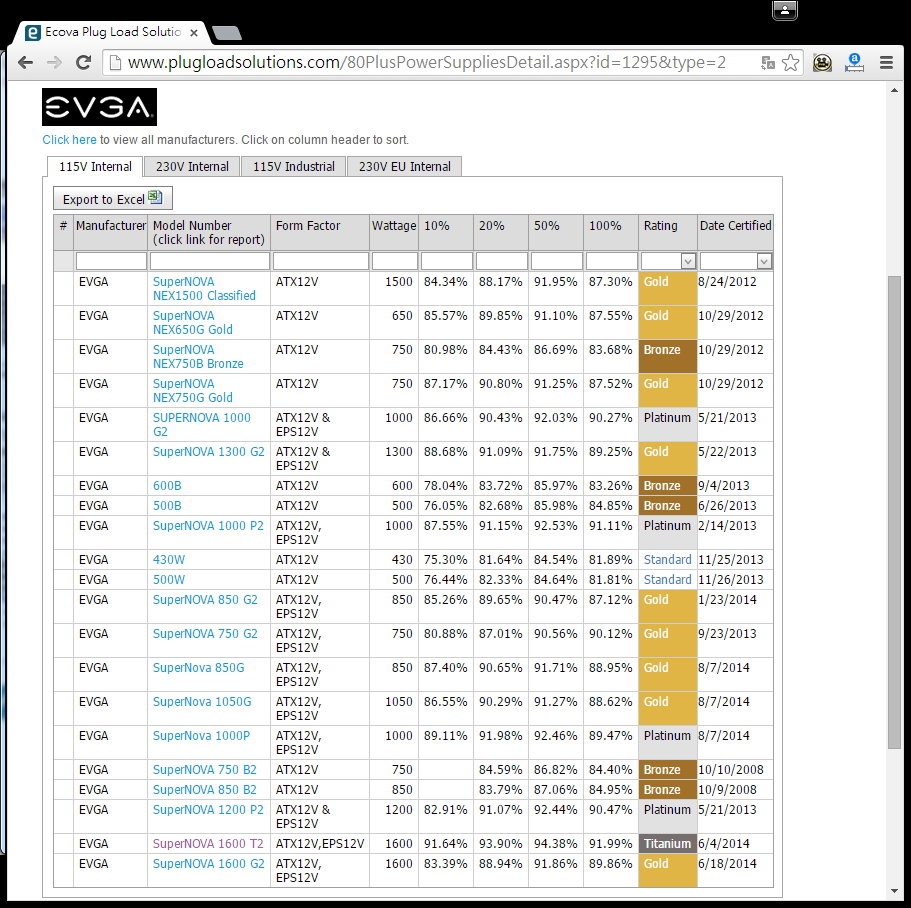
Task: Open SuperNova 1050G report link
Action: click(202, 702)
